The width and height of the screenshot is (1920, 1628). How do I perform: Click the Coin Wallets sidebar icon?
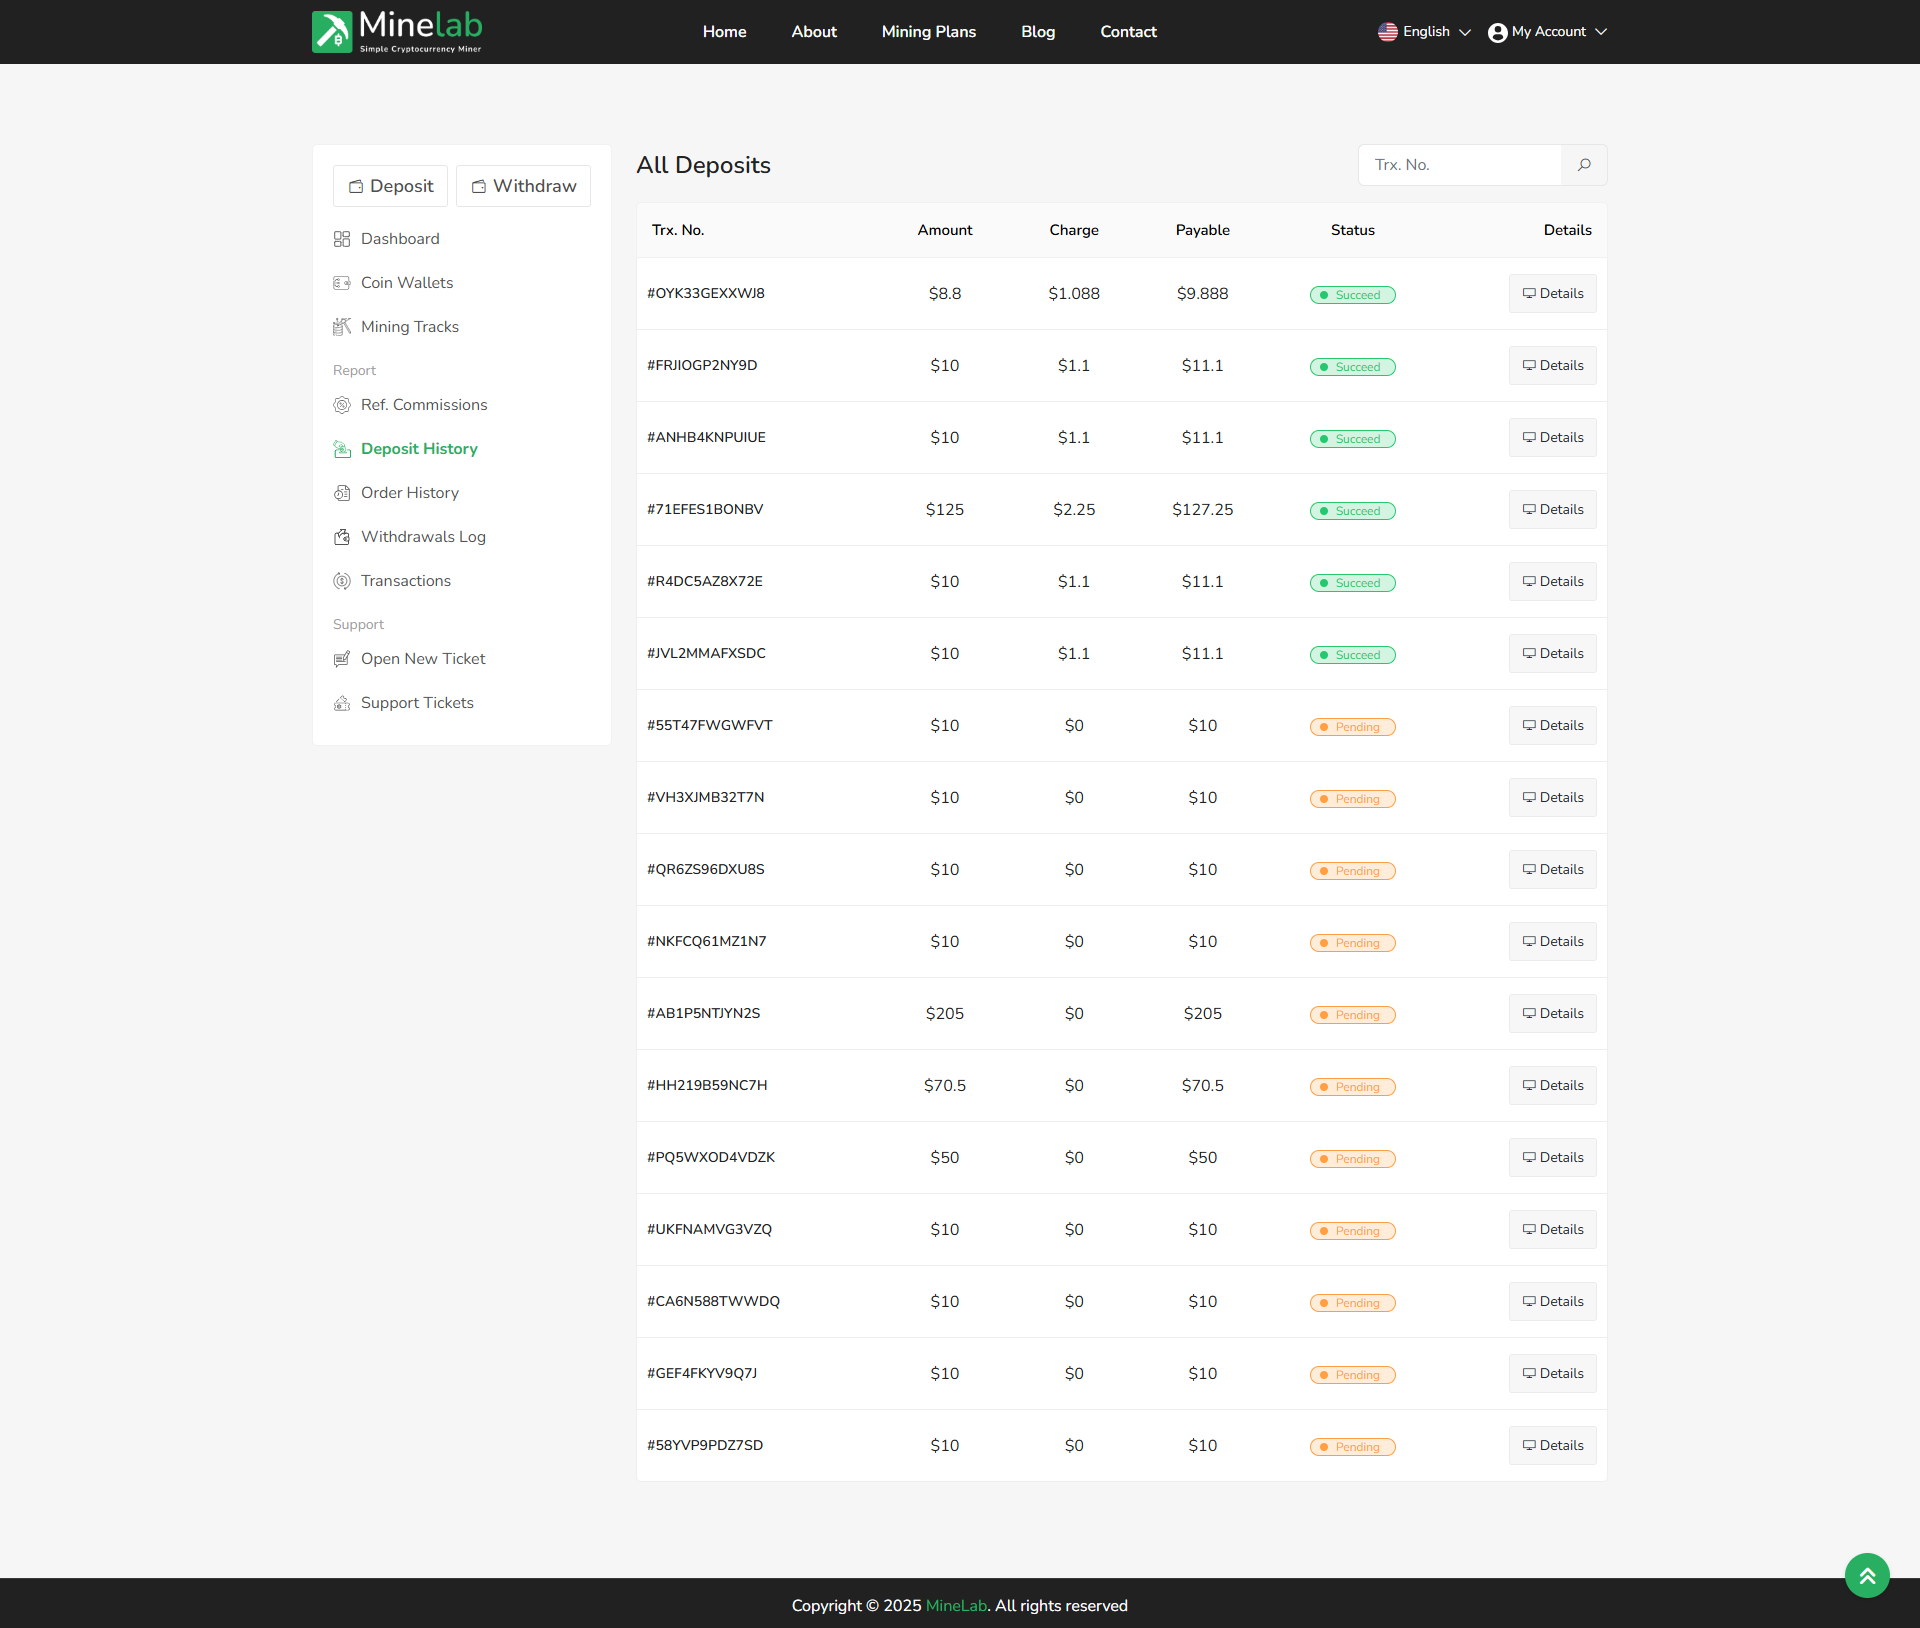coord(342,283)
